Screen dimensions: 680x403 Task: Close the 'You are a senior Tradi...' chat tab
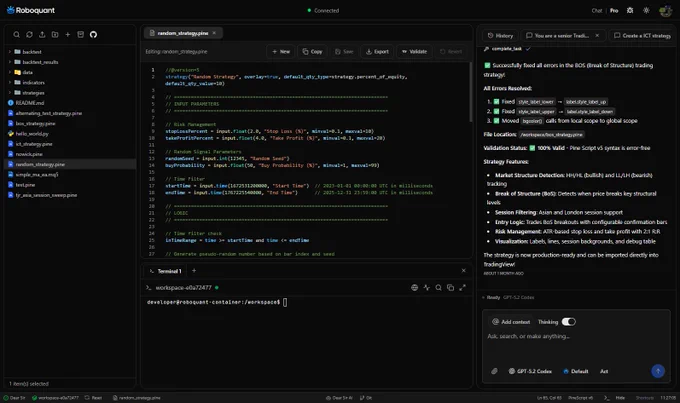click(x=597, y=36)
